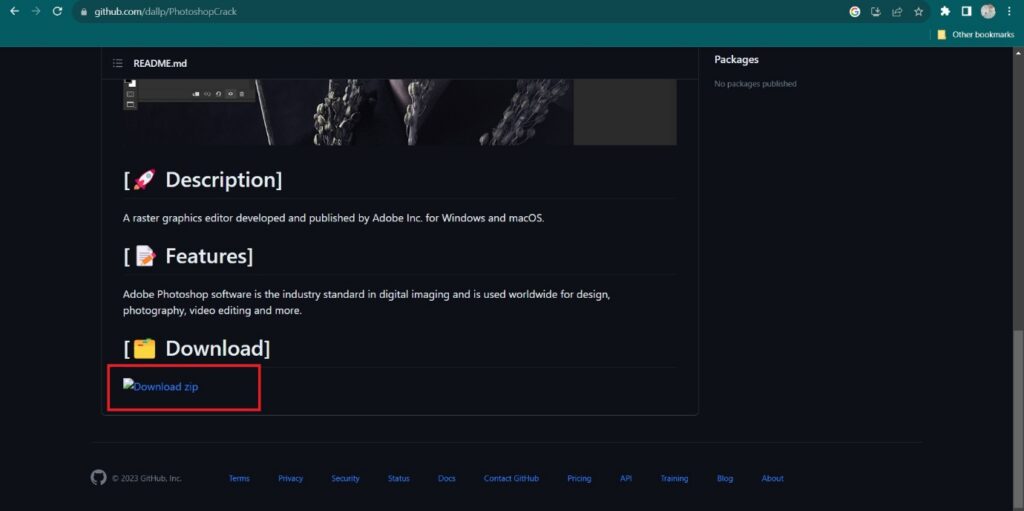Viewport: 1024px width, 511px height.
Task: Click the GitHub logo in the footer
Action: click(98, 478)
